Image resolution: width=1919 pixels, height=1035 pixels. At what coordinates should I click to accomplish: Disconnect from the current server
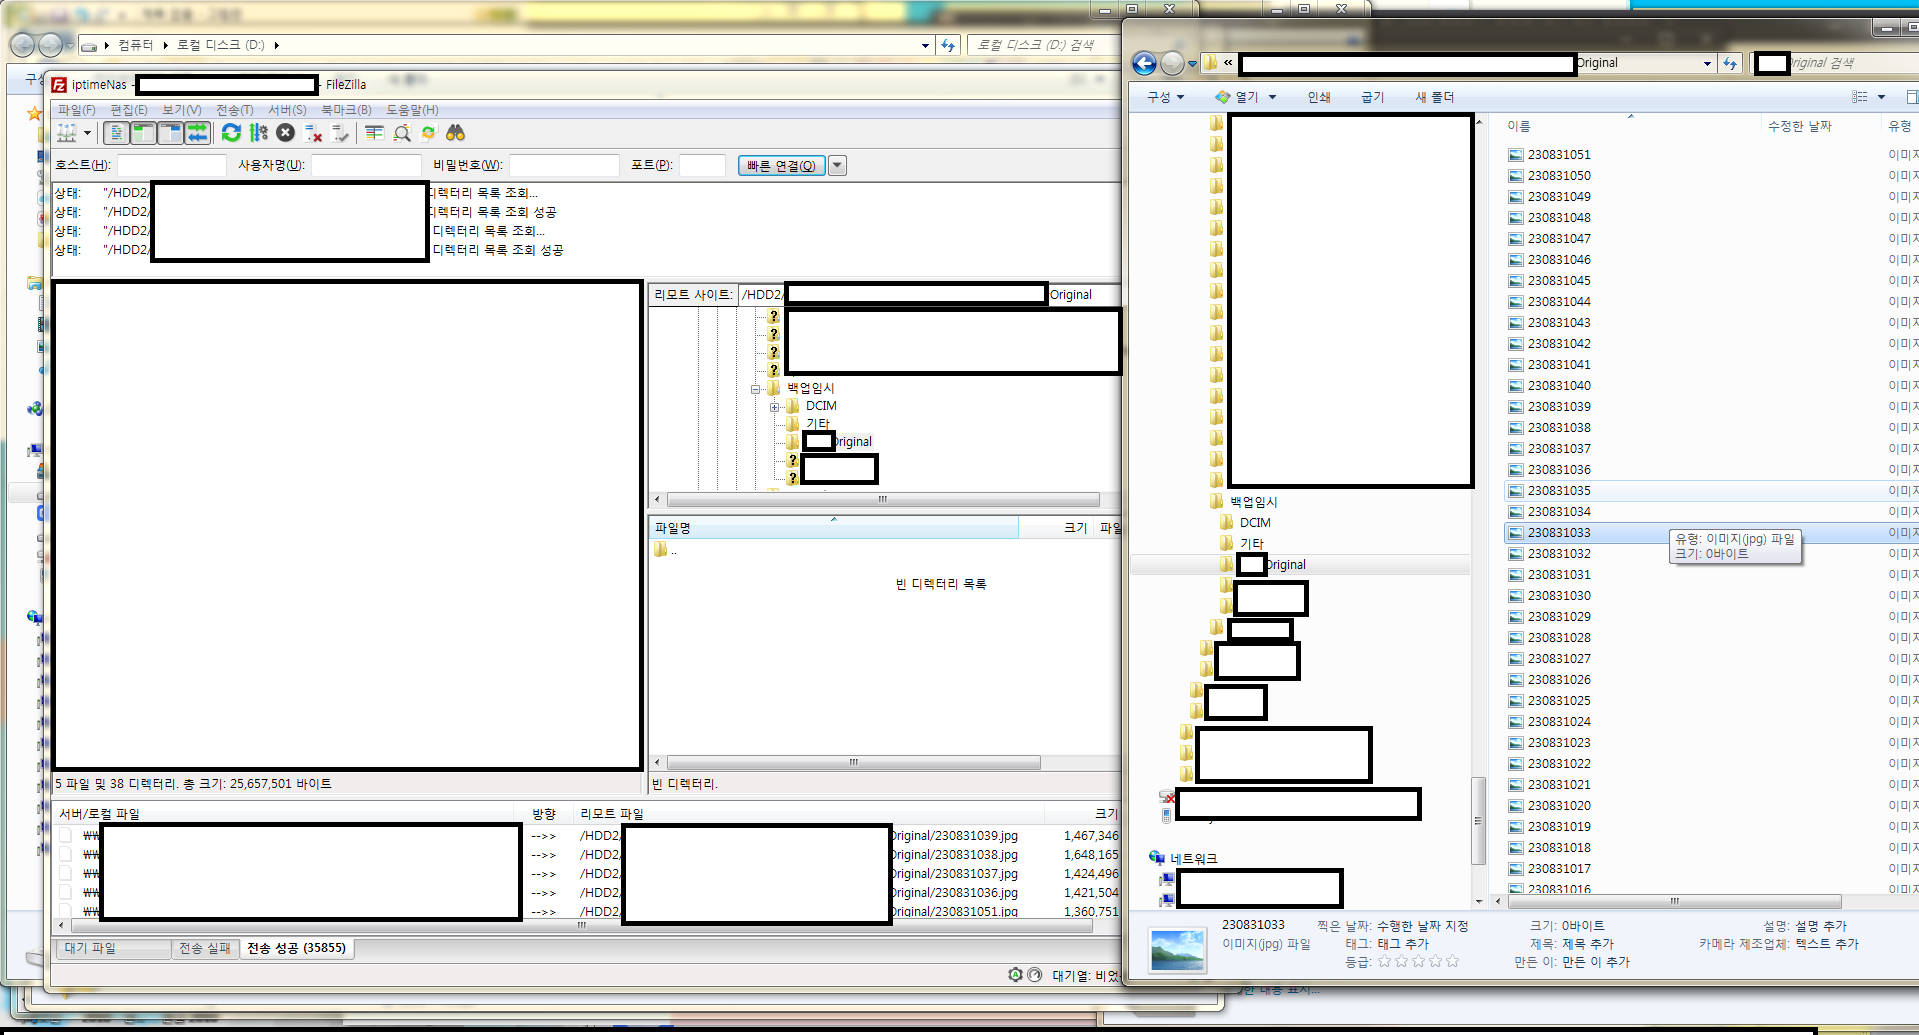pos(313,133)
